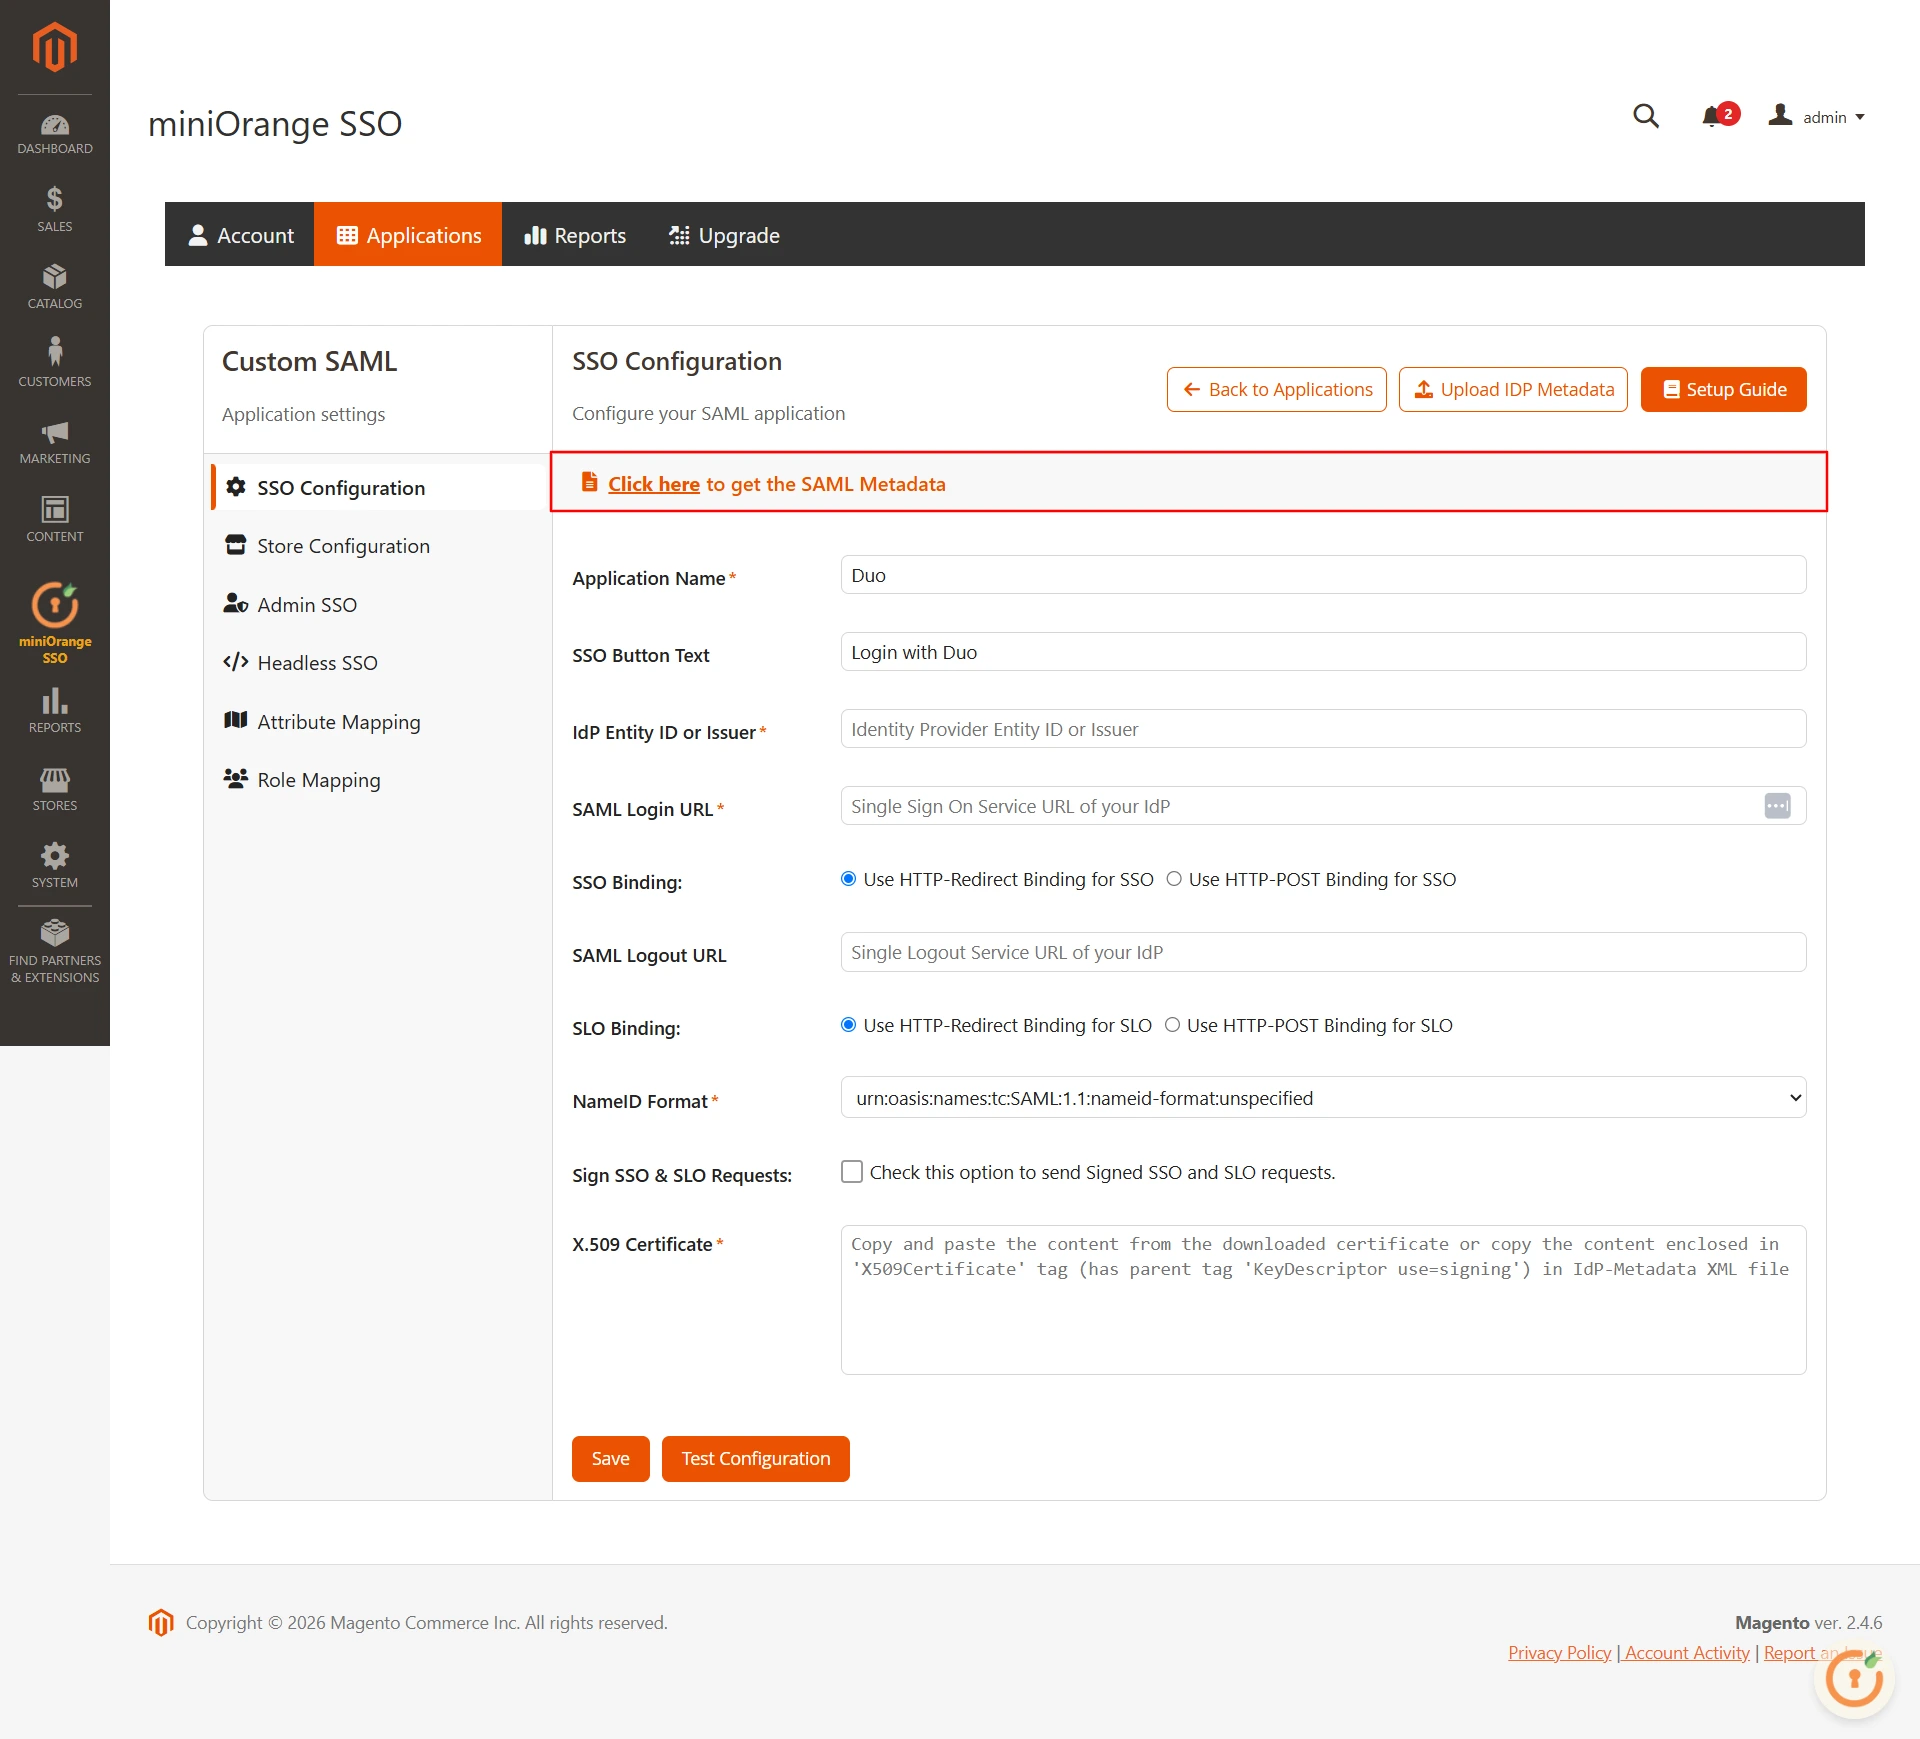Click the Save button

[610, 1458]
